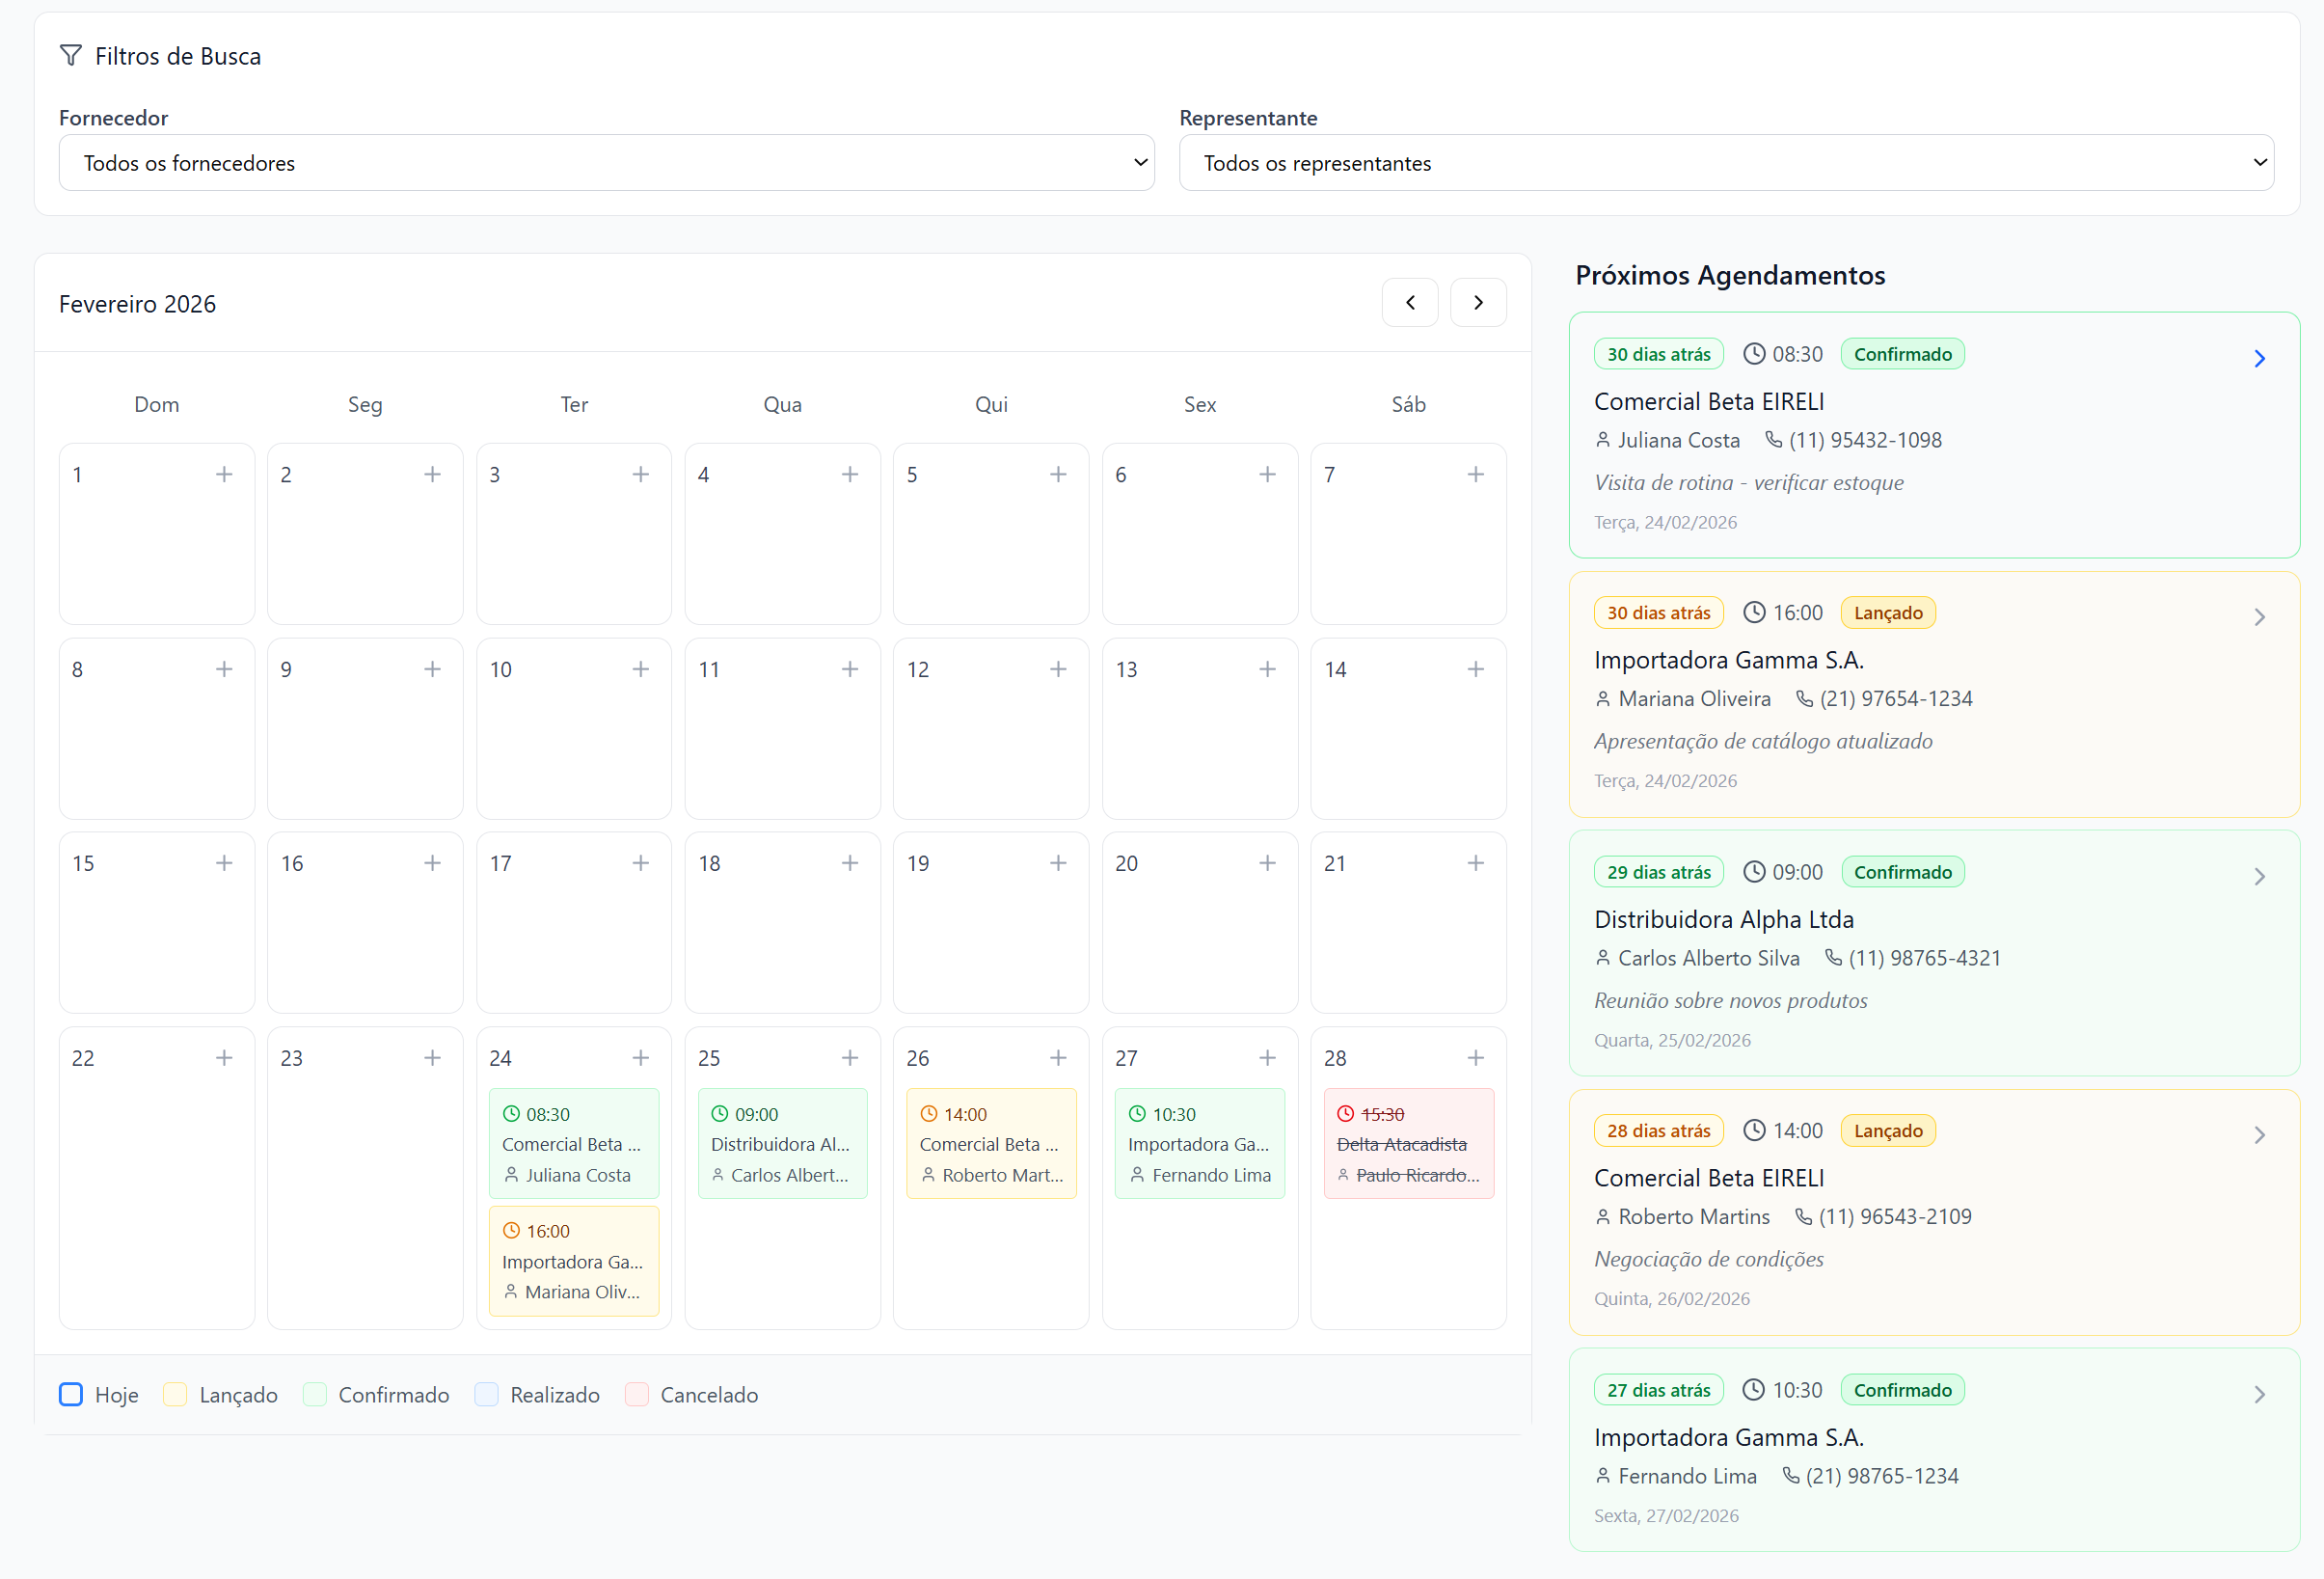Expand Importadora Gamma 16:00 card chevron

pos(2258,618)
